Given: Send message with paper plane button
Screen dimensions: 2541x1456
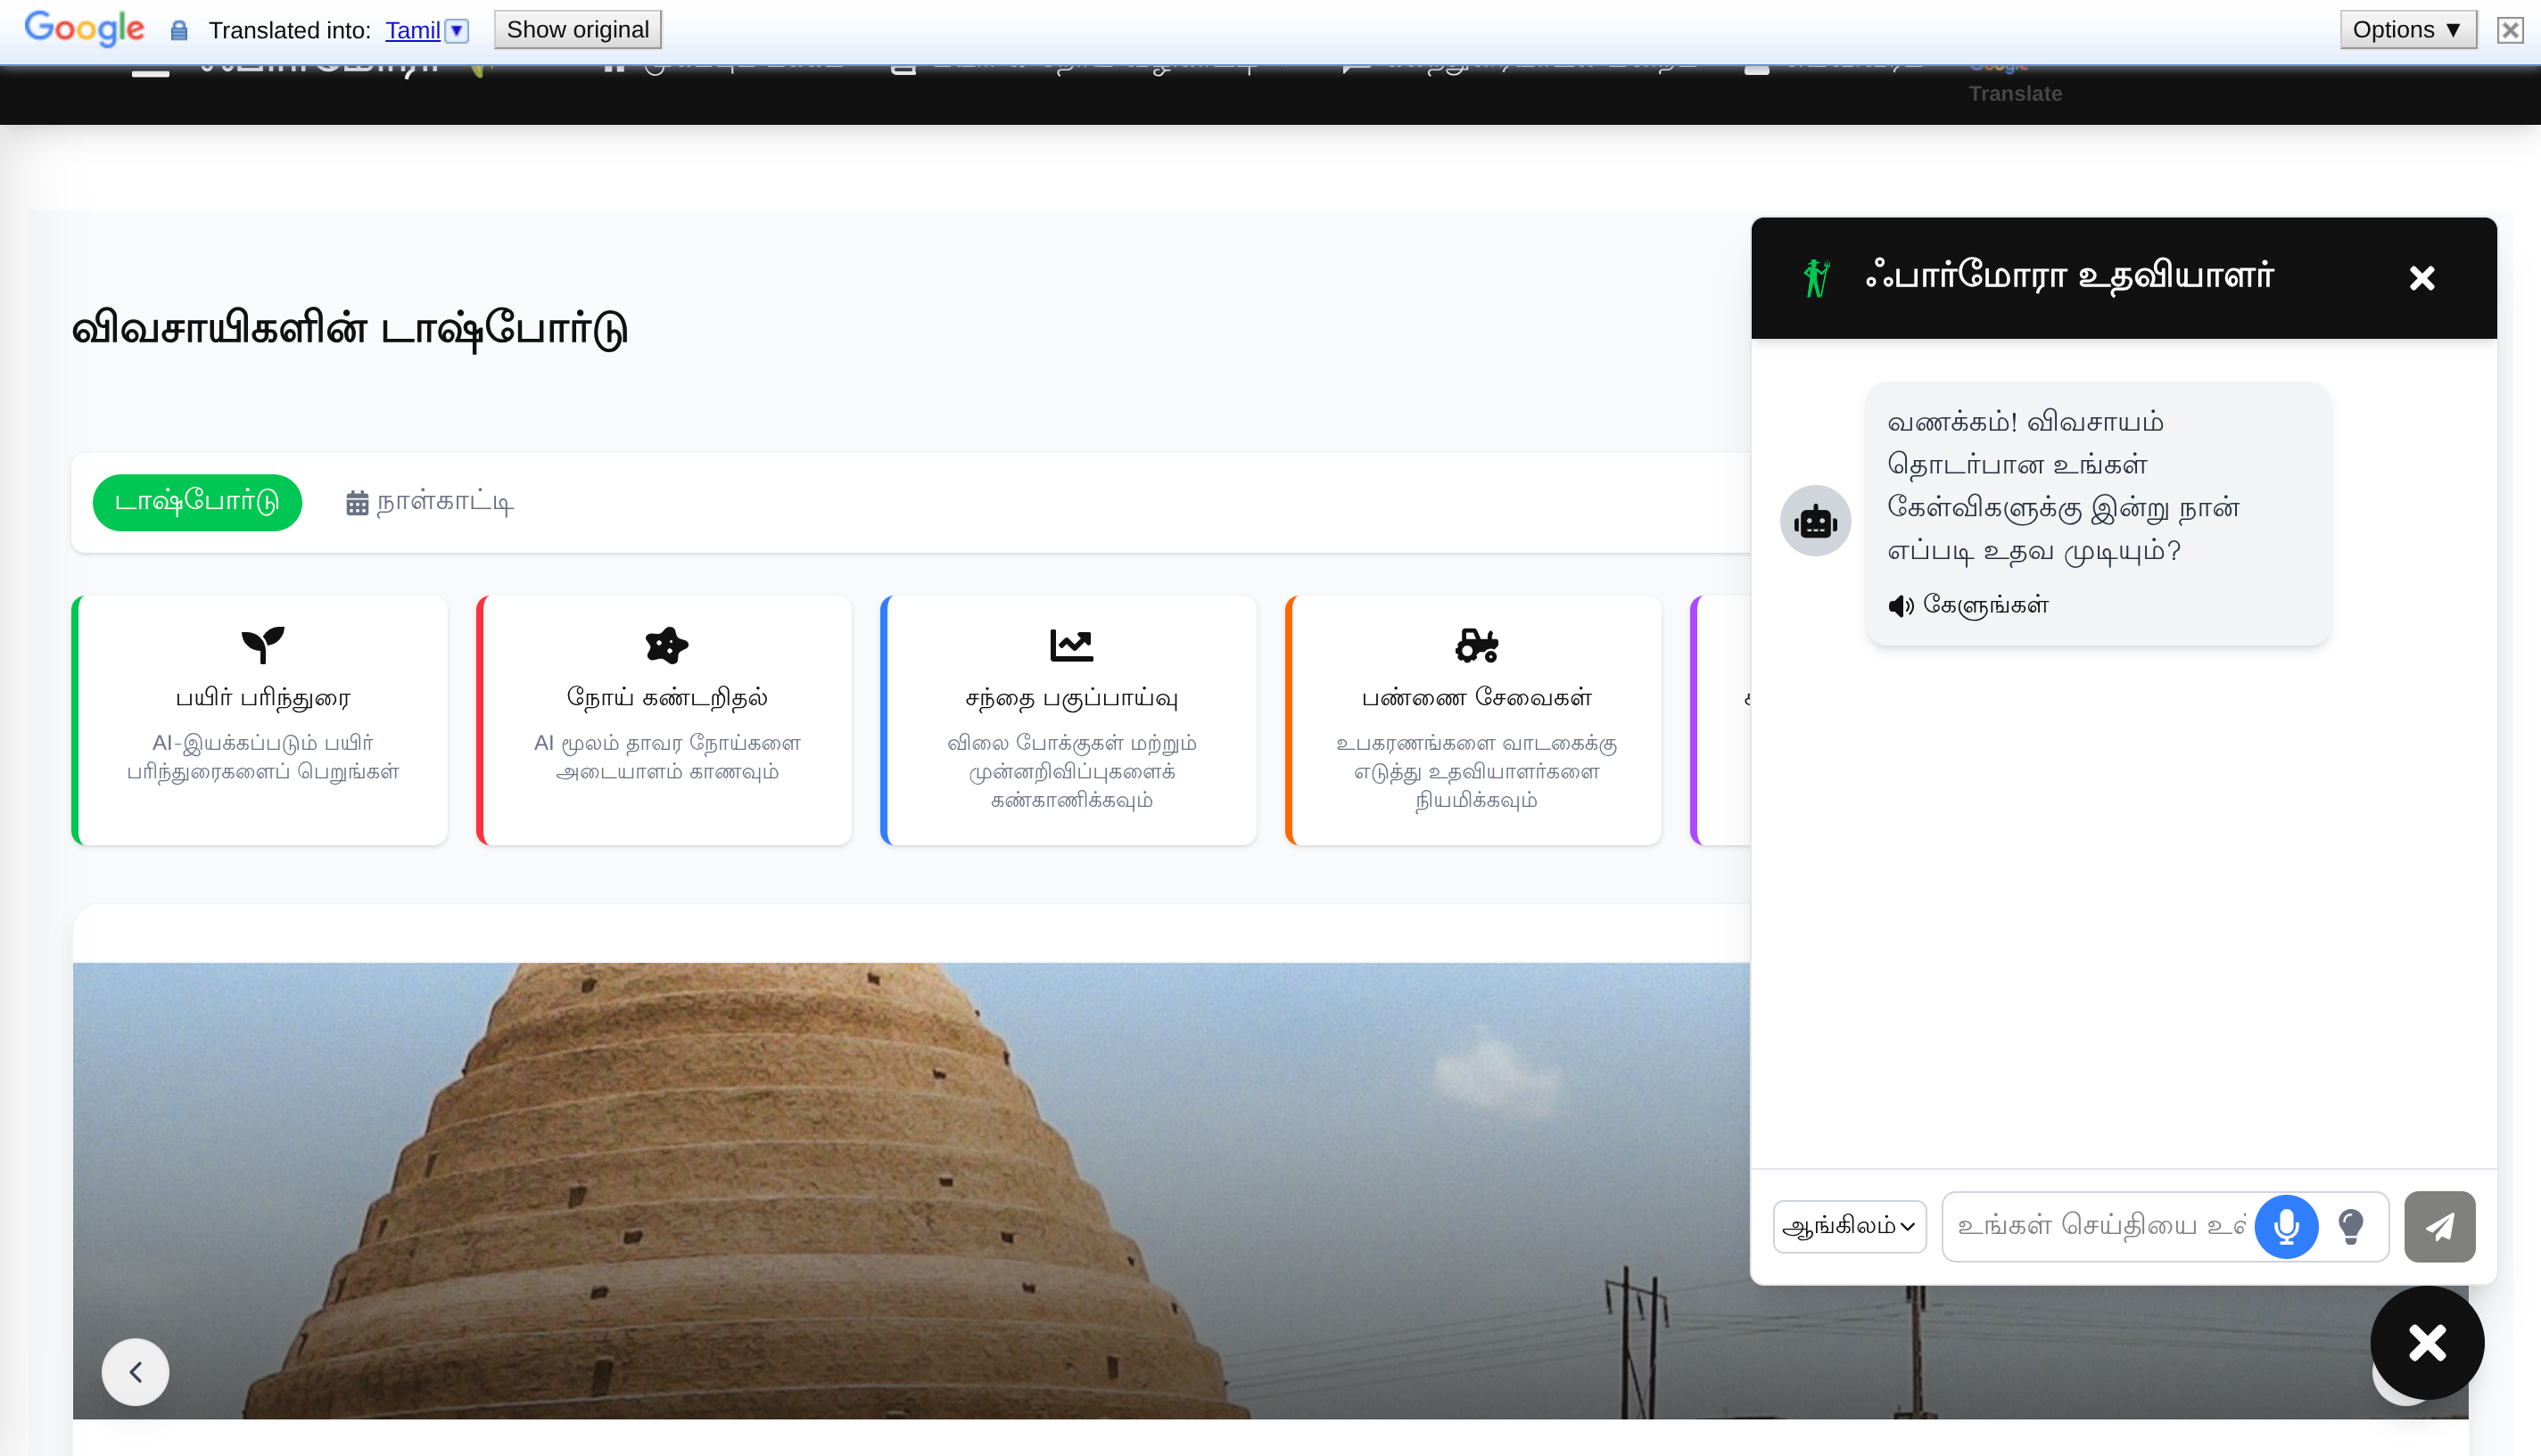Looking at the screenshot, I should (x=2439, y=1226).
